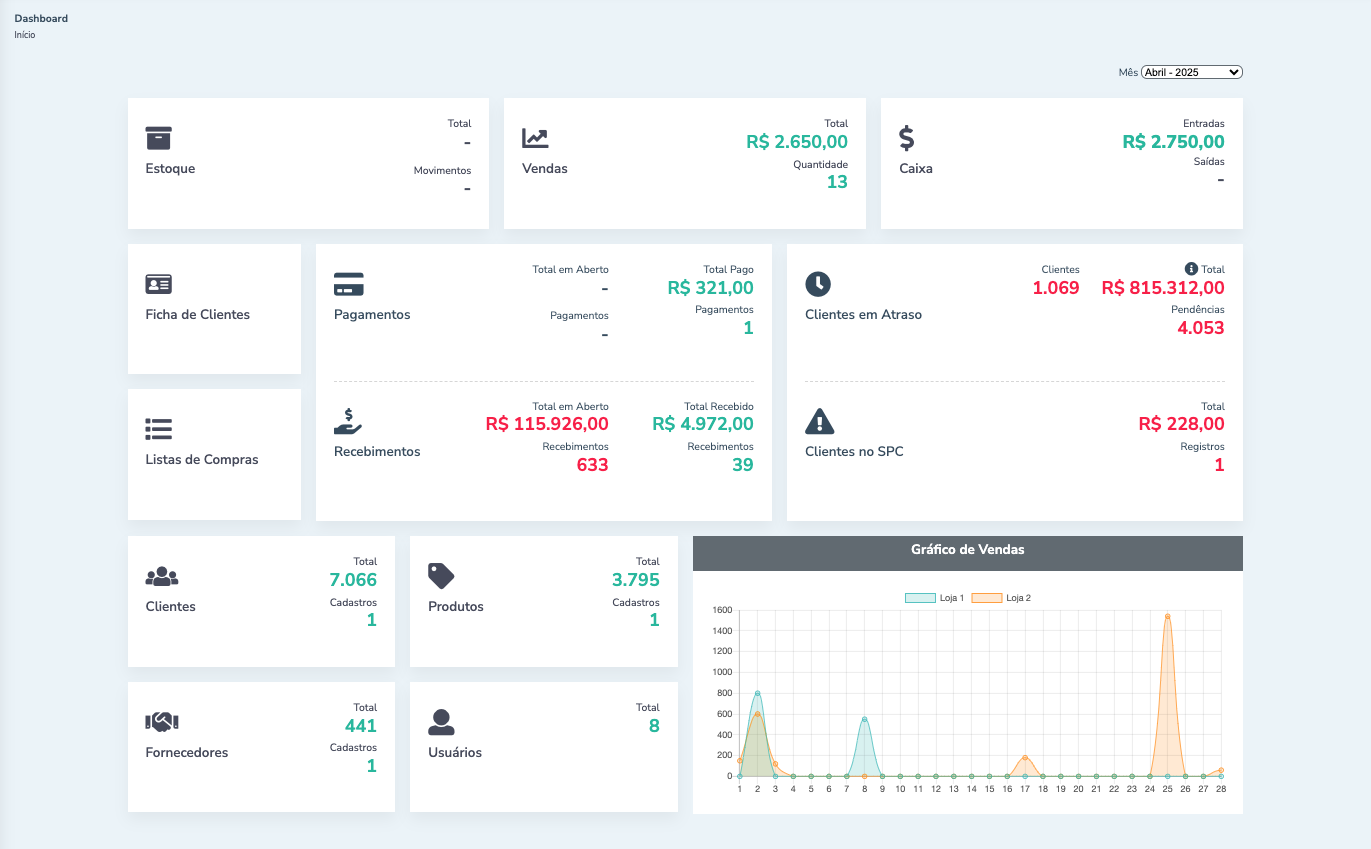Open Ficha de Clientes card icon
Viewport: 1371px width, 849px height.
point(159,284)
